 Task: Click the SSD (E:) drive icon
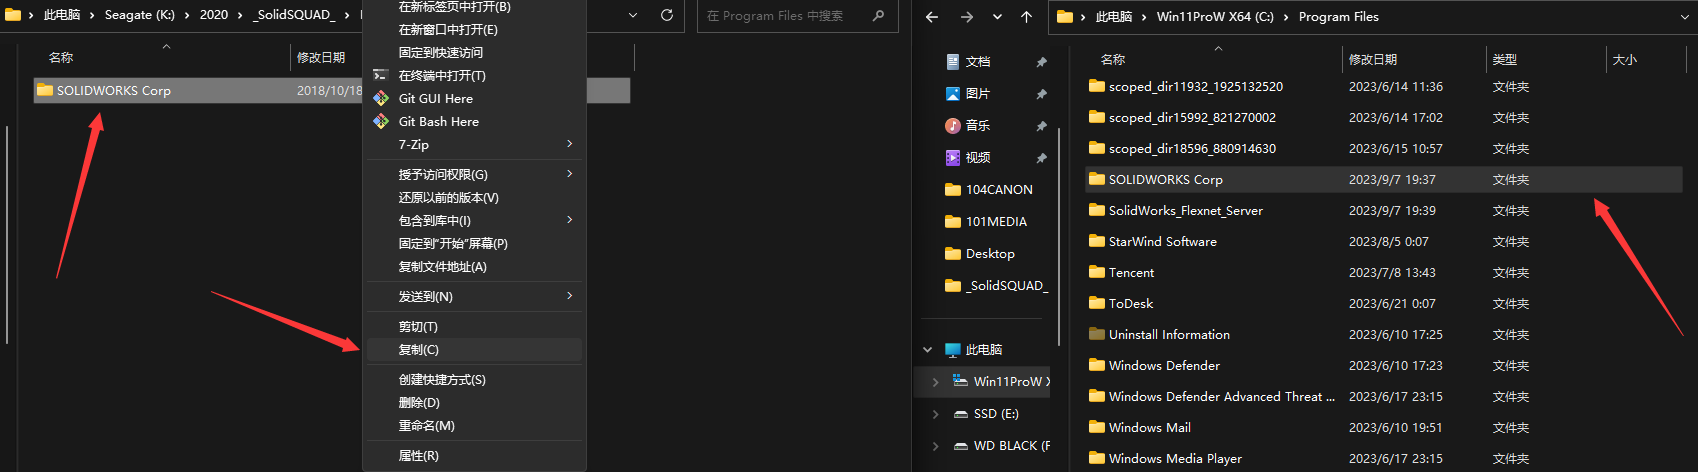pyautogui.click(x=960, y=413)
